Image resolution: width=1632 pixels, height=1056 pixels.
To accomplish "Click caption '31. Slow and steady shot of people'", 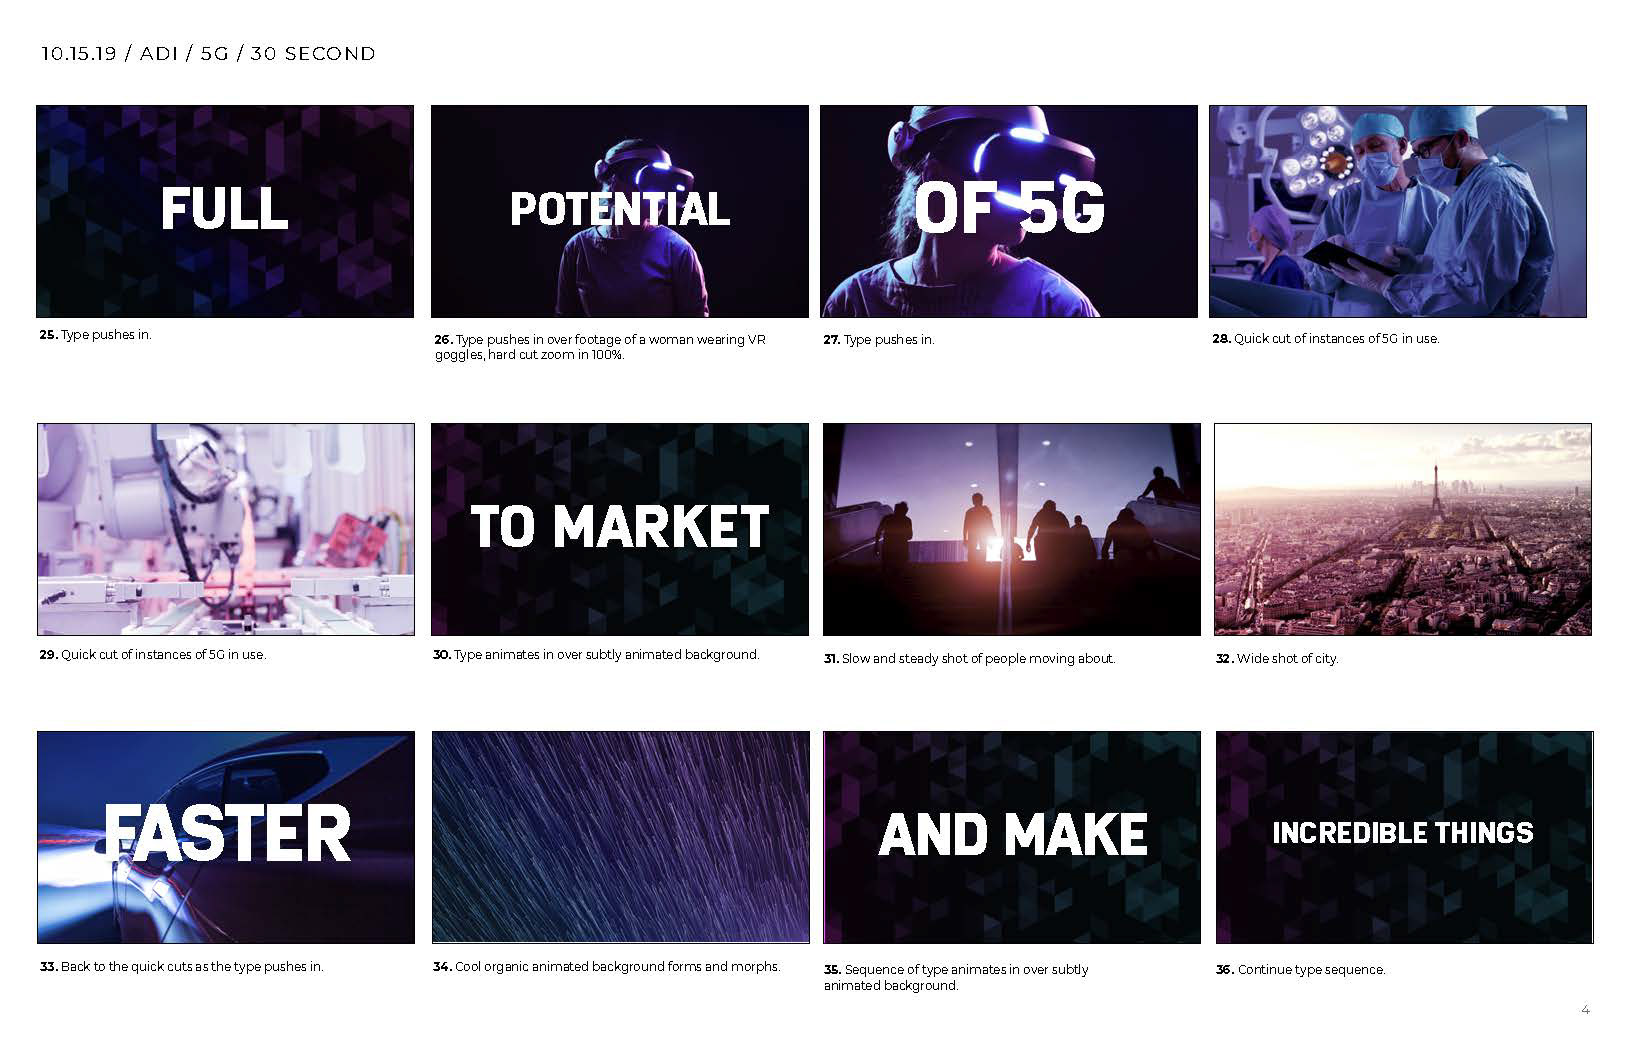I will pyautogui.click(x=969, y=659).
